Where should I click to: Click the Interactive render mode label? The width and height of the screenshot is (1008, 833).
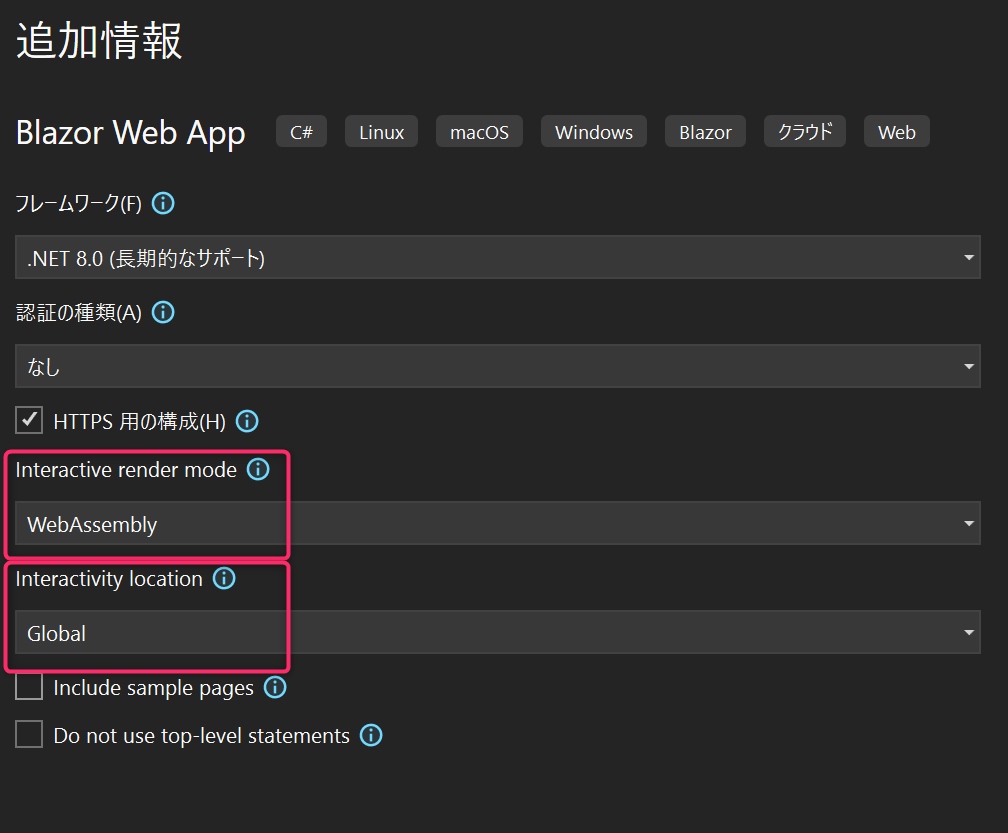tap(126, 470)
